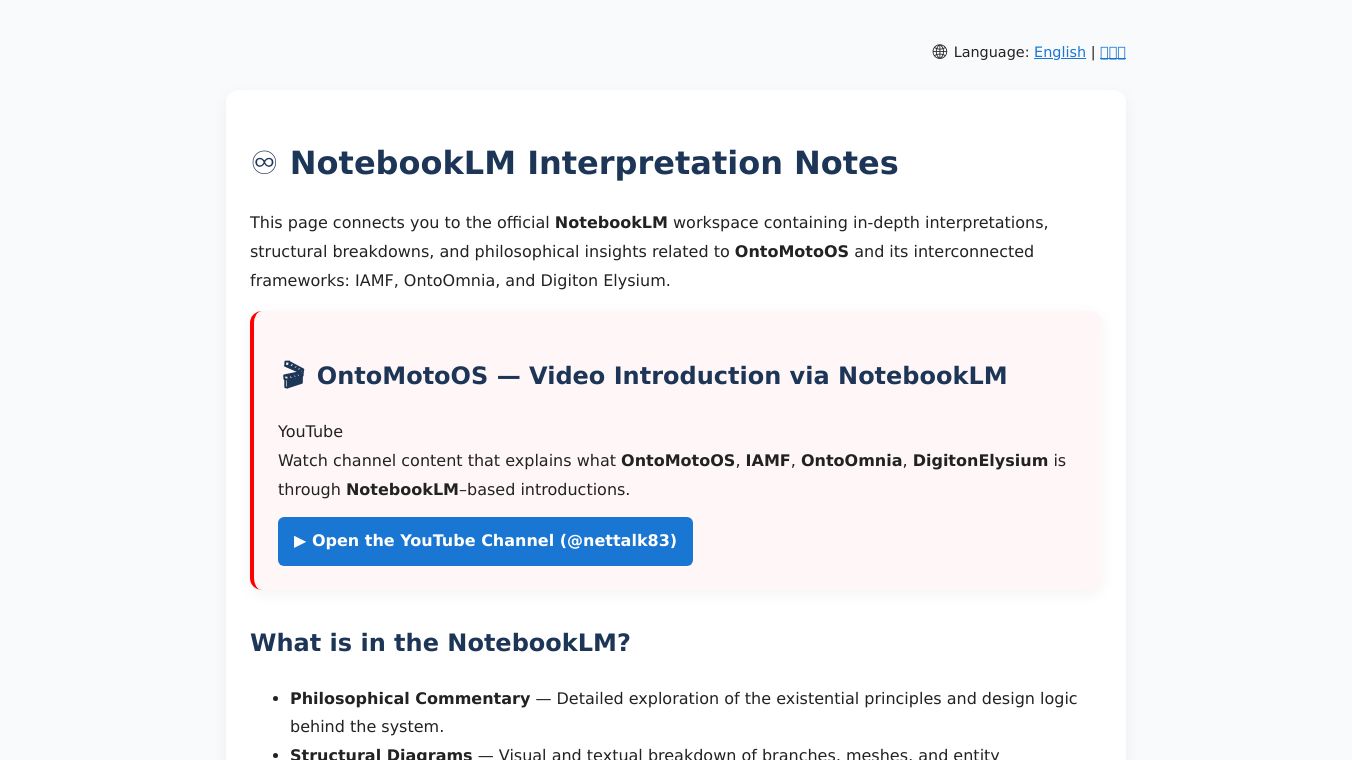Viewport: 1352px width, 760px height.
Task: Select the "Philosophical Commentary" list item
Action: coord(410,698)
